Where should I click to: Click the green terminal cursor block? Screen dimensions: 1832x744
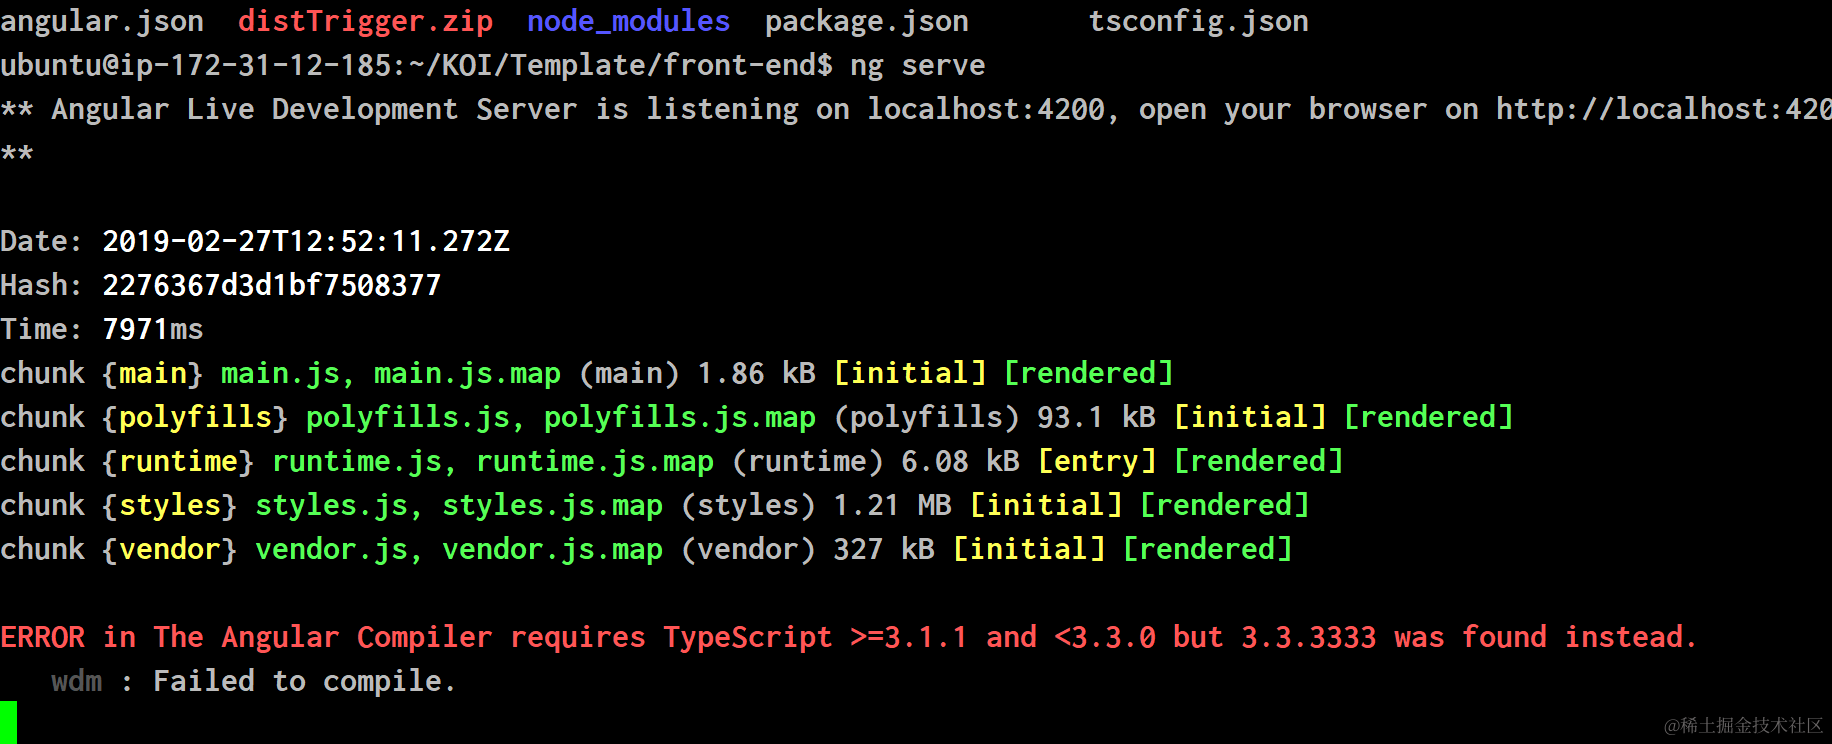(x=8, y=722)
